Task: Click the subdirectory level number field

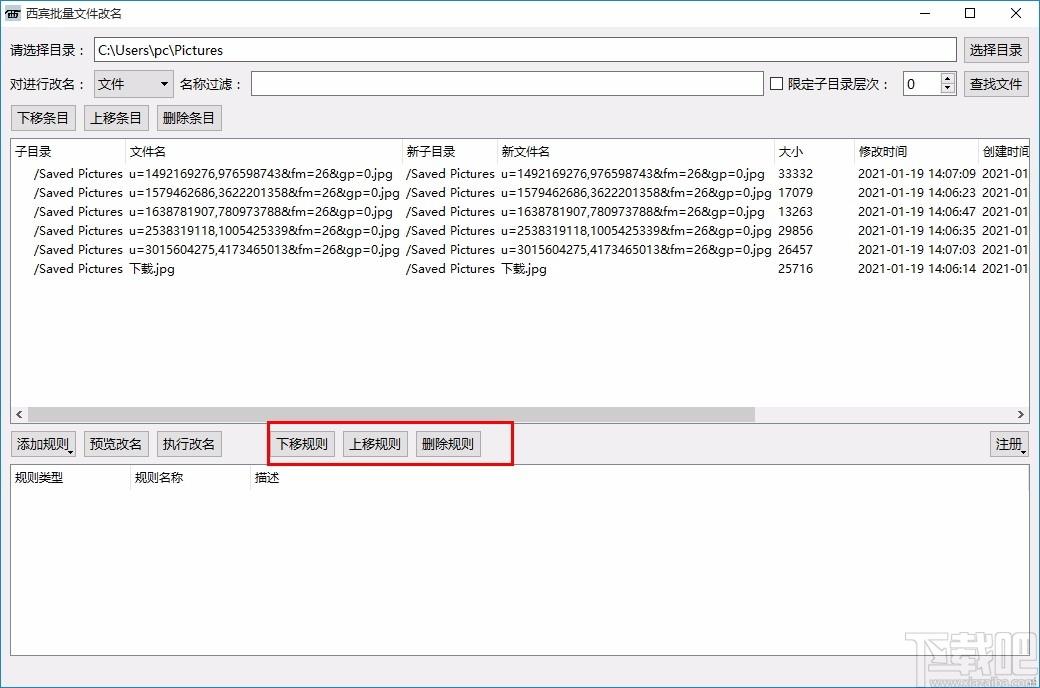Action: (x=921, y=84)
